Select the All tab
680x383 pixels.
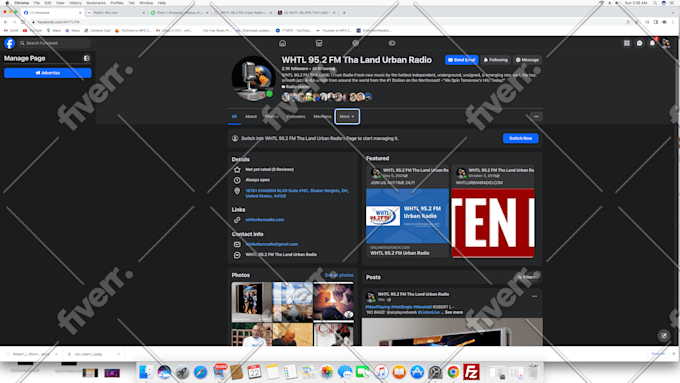tap(234, 116)
